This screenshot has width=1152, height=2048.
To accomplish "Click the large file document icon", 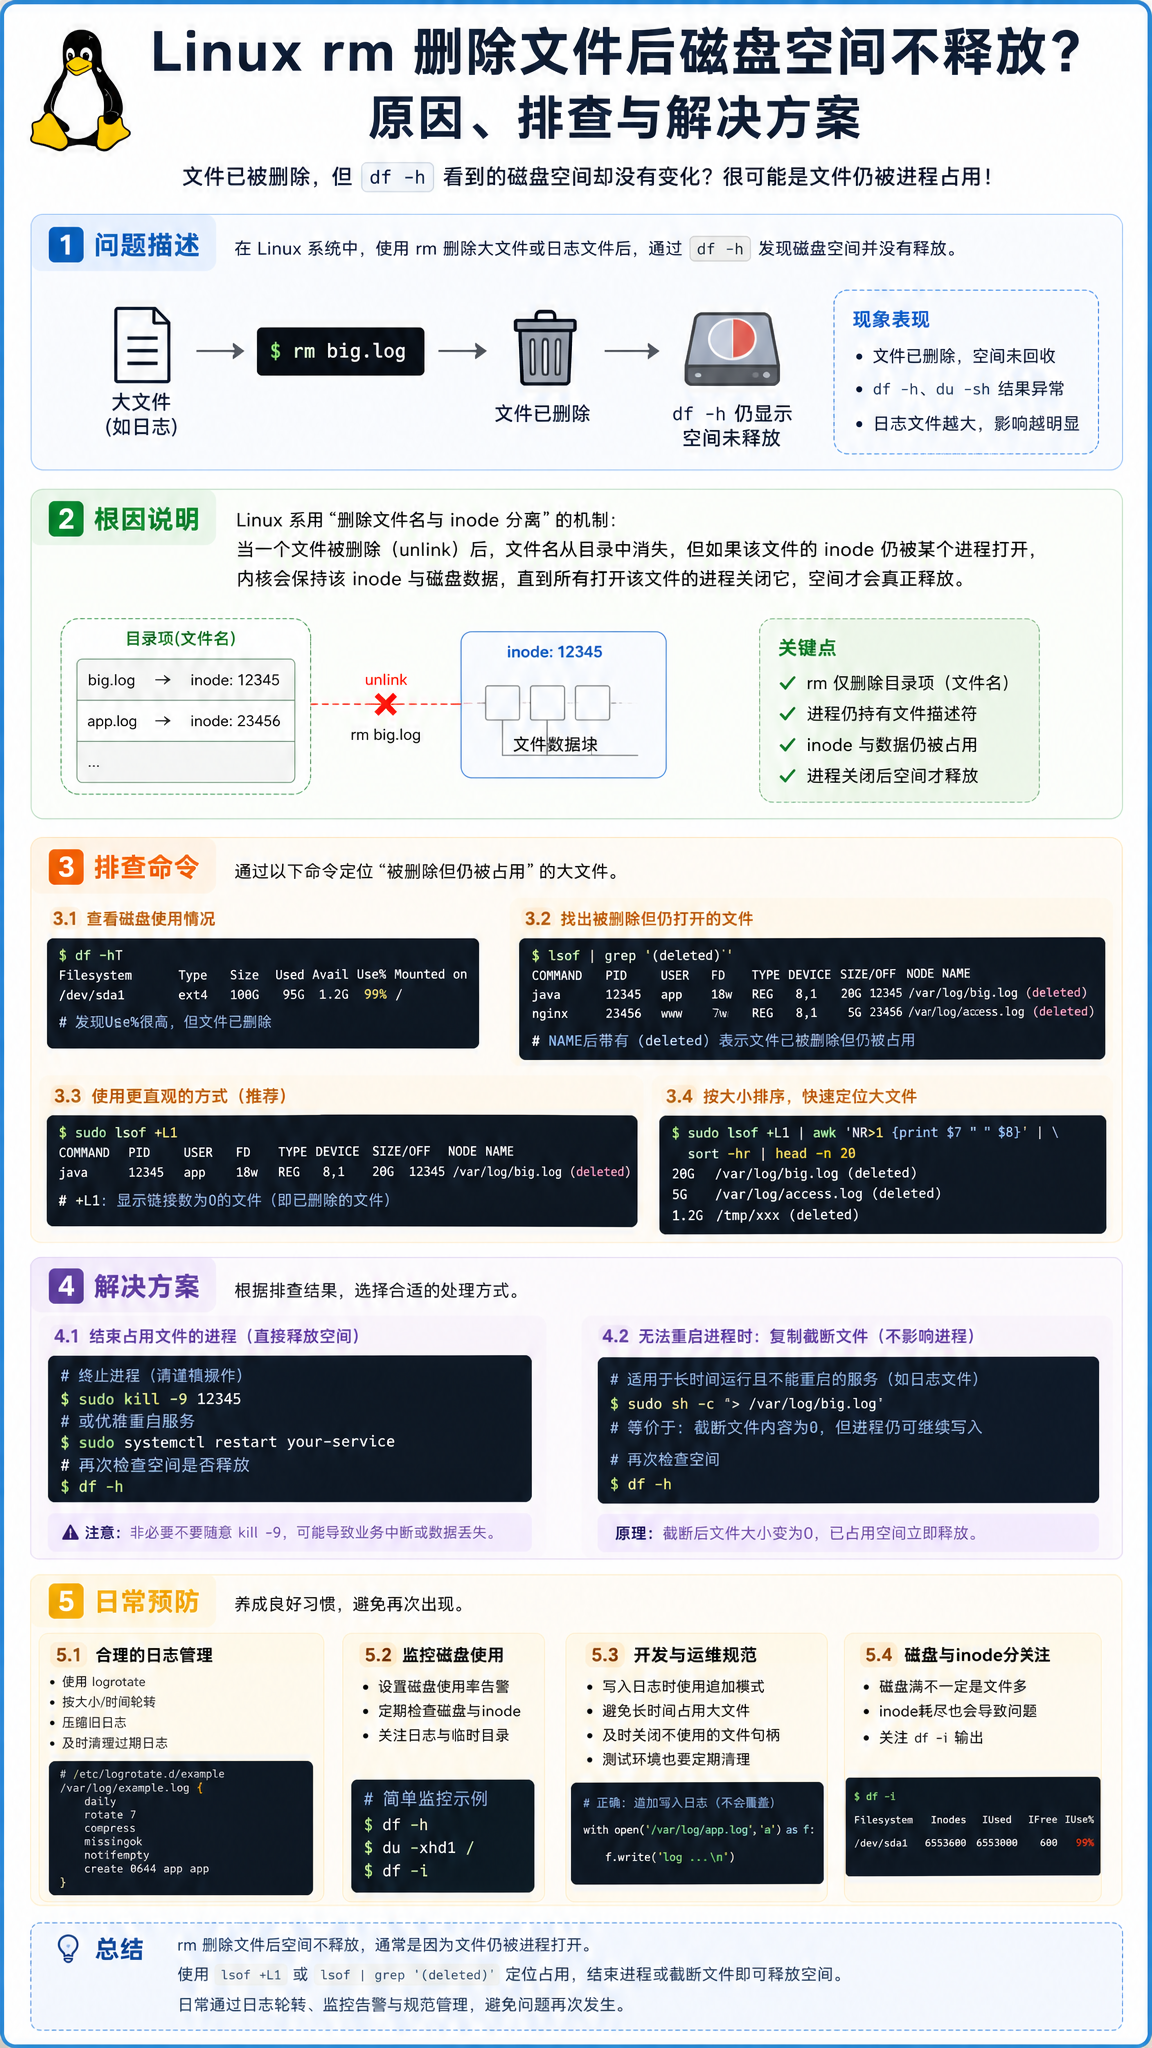I will tap(142, 345).
